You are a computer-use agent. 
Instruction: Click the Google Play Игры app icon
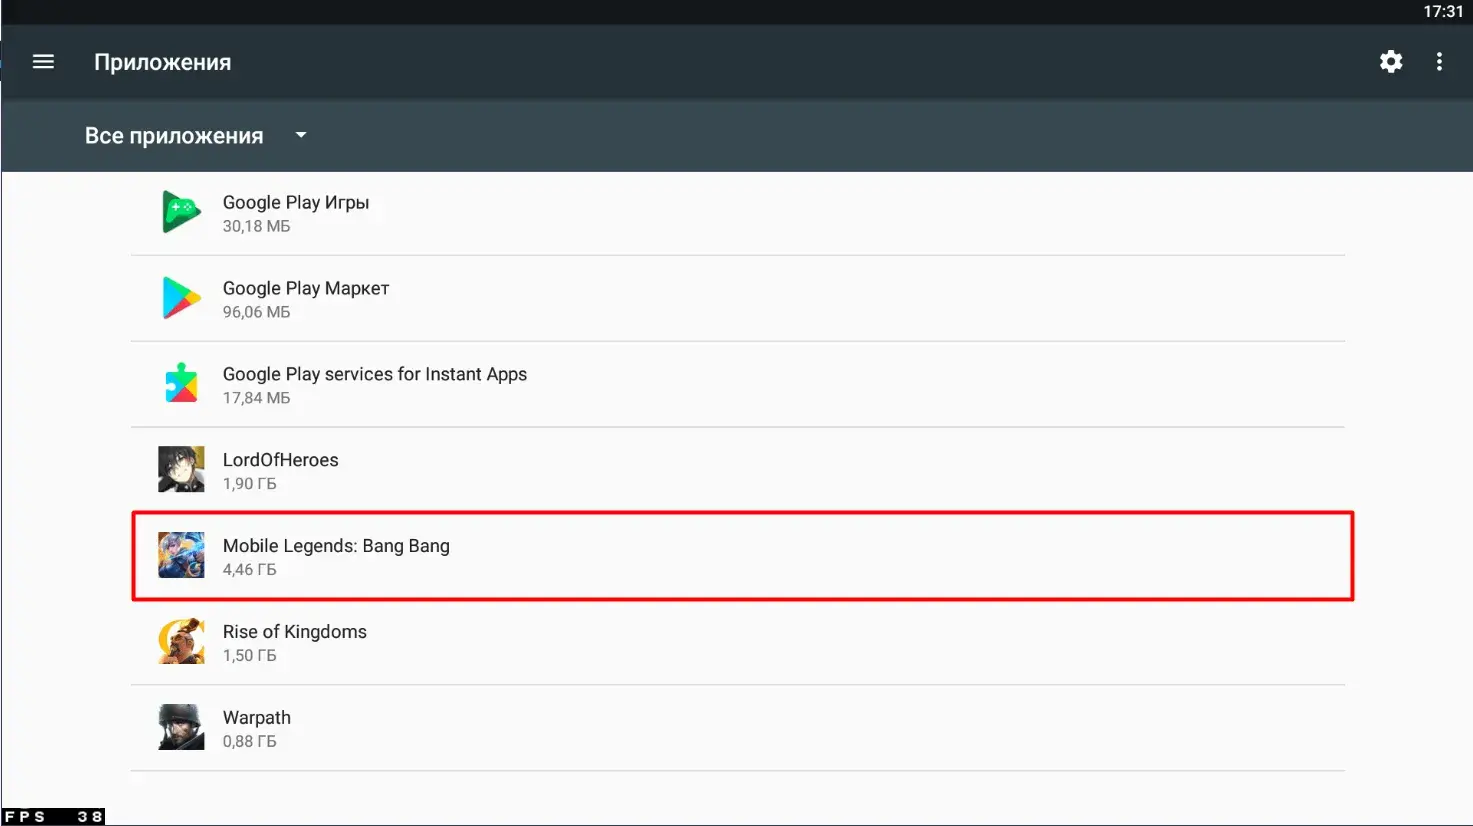point(181,212)
